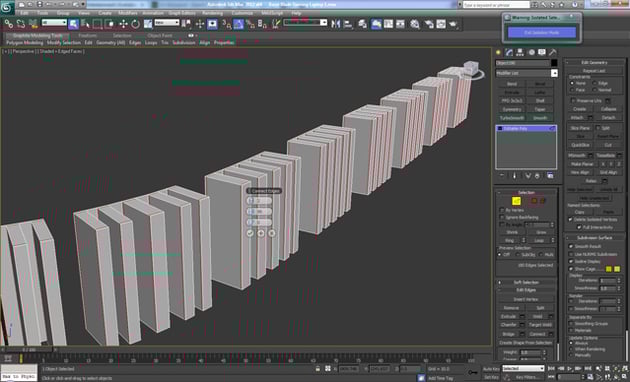This screenshot has height=382, width=630.
Task: Click the ViewCube in the viewport
Action: tap(471, 69)
